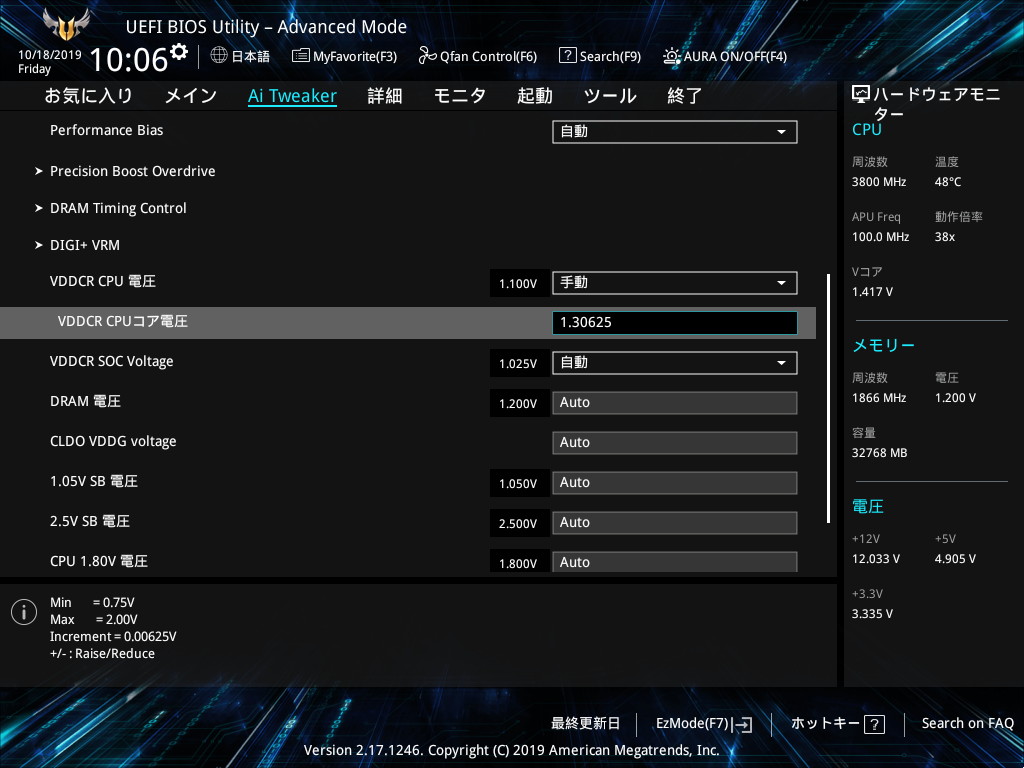
Task: Click the 1.100V current value
Action: [519, 284]
